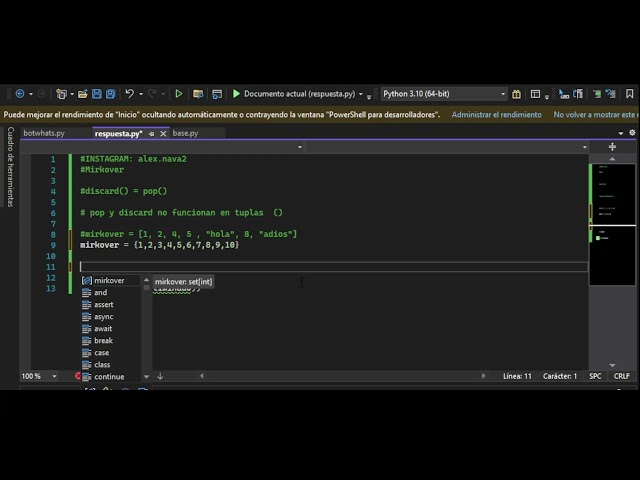The image size is (640, 480).
Task: Click the SPC indentation indicator
Action: pyautogui.click(x=595, y=376)
